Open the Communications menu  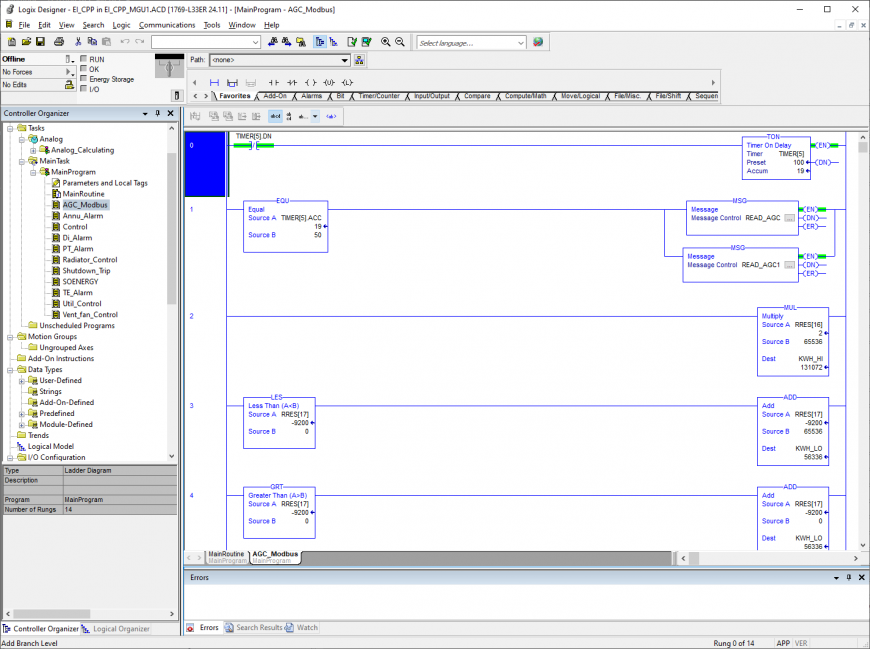click(x=167, y=25)
